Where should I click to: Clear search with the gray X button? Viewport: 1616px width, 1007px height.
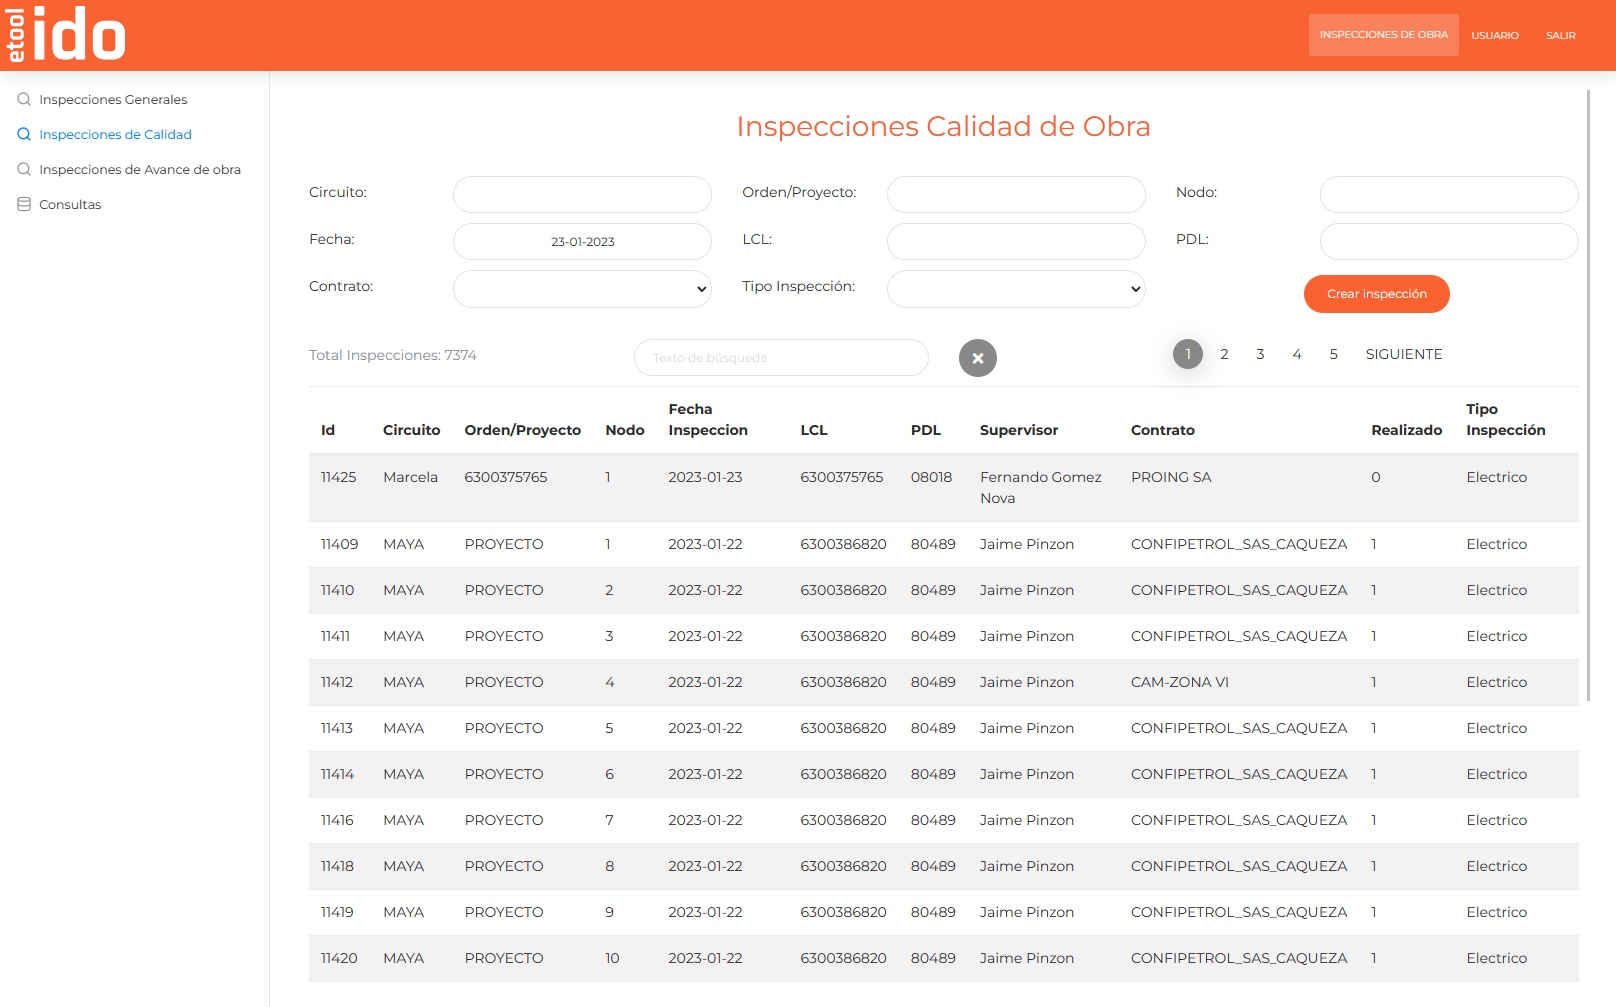tap(977, 358)
